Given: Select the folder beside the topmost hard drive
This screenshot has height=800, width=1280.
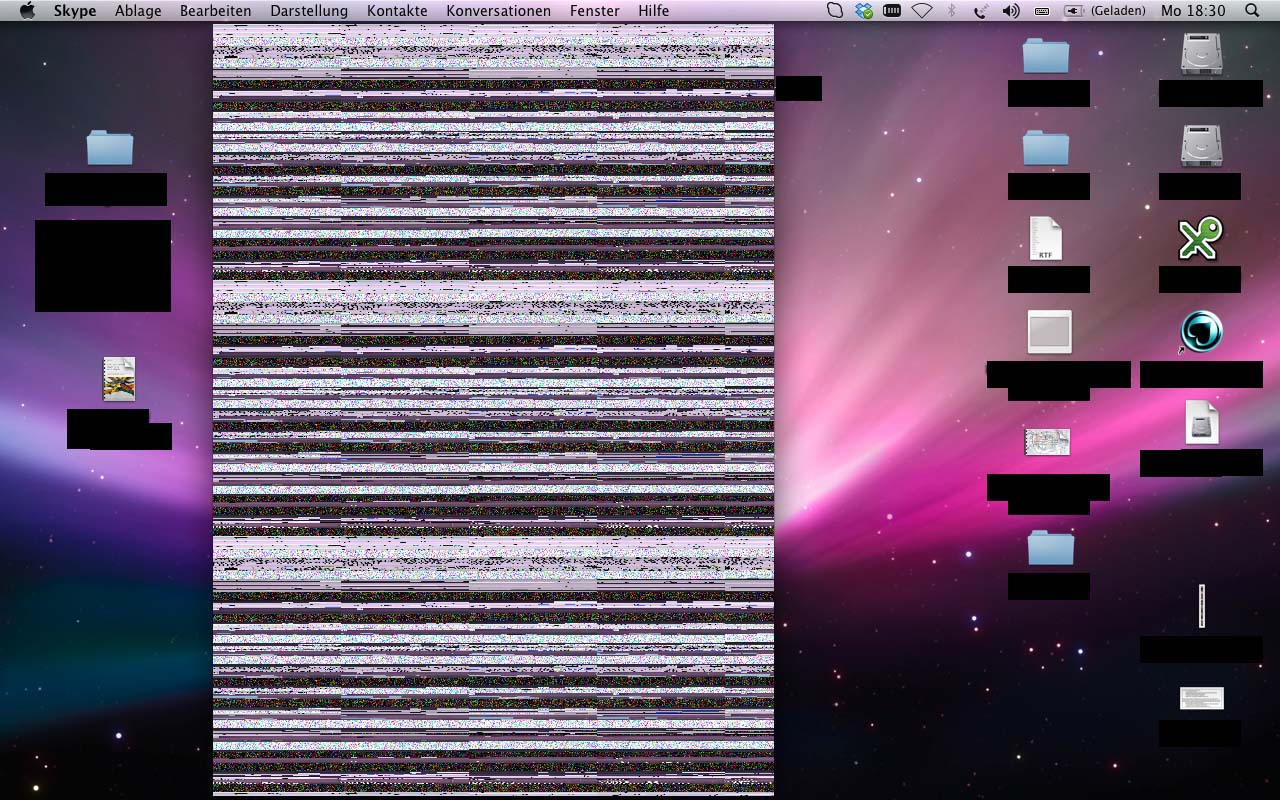Looking at the screenshot, I should click(x=1046, y=55).
